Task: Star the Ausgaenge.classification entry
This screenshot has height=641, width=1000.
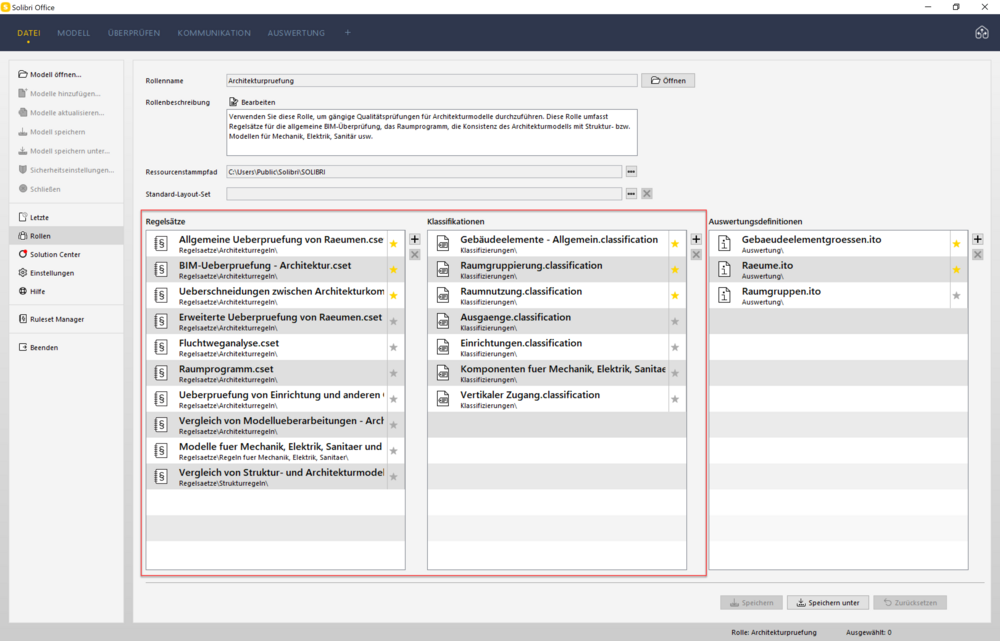Action: click(x=675, y=321)
